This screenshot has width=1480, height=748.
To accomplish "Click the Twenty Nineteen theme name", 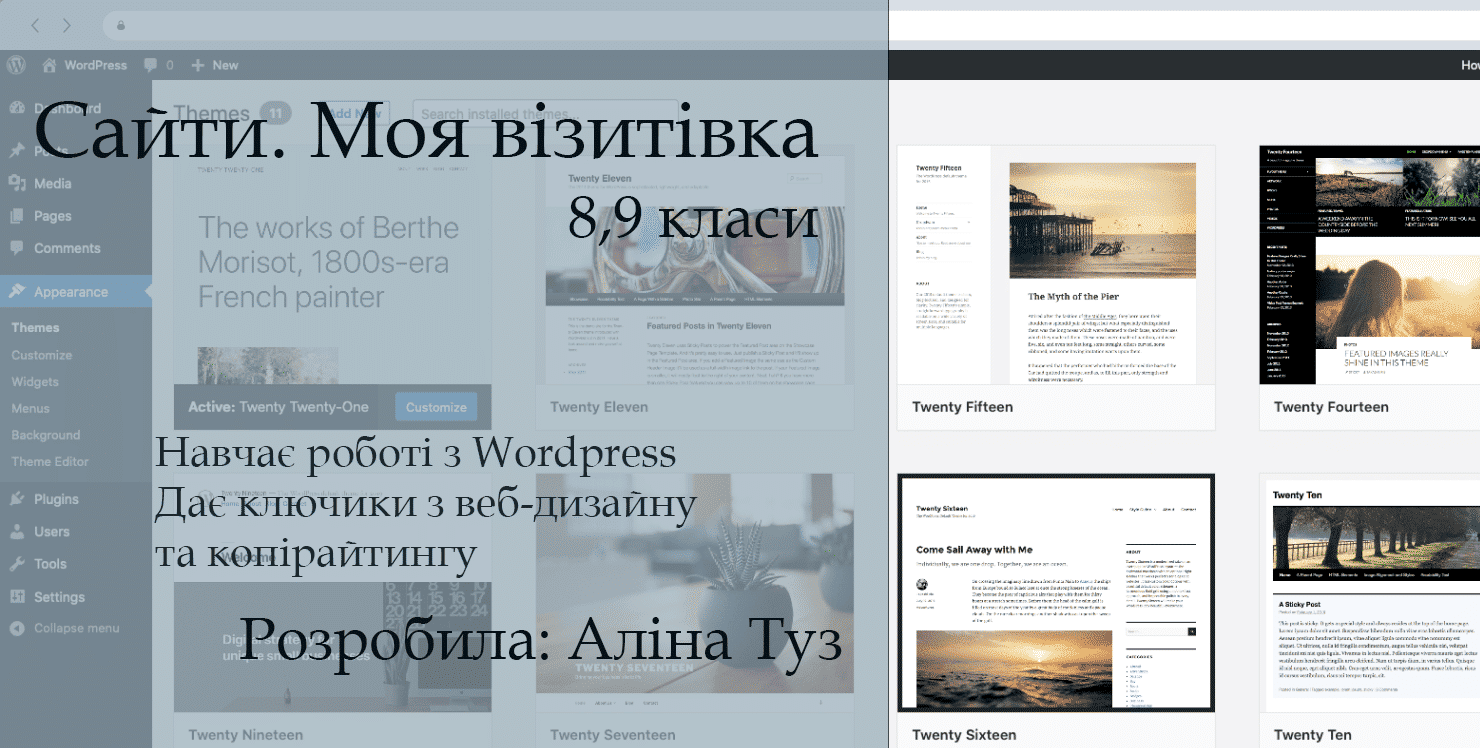I will [x=245, y=735].
